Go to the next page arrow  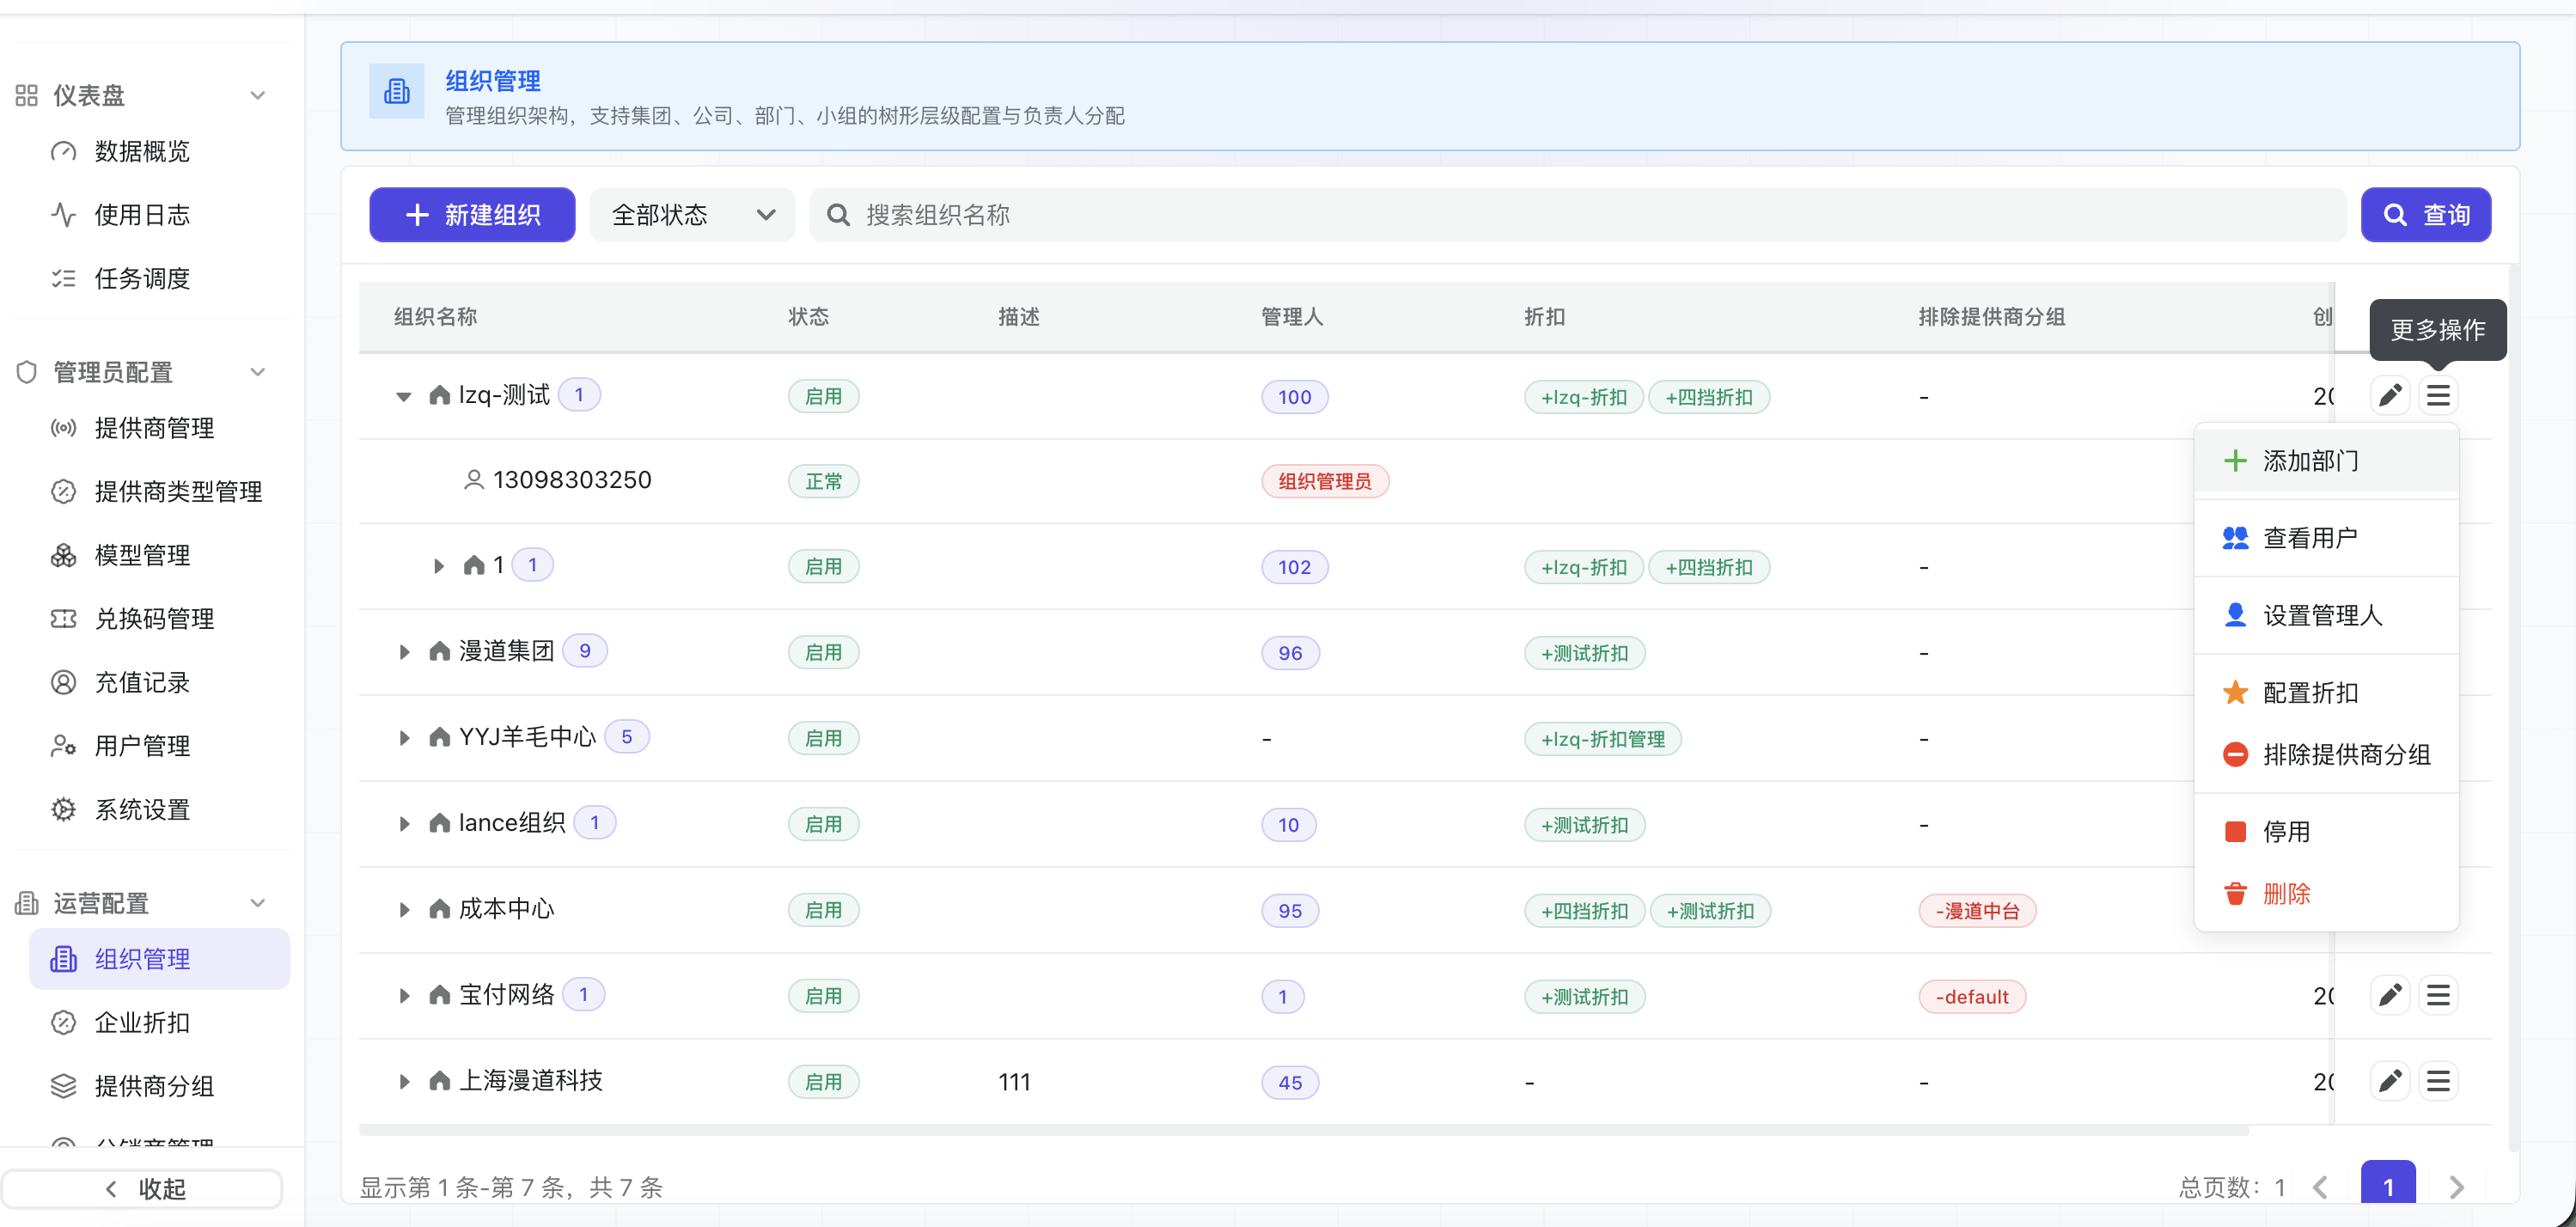click(x=2457, y=1187)
